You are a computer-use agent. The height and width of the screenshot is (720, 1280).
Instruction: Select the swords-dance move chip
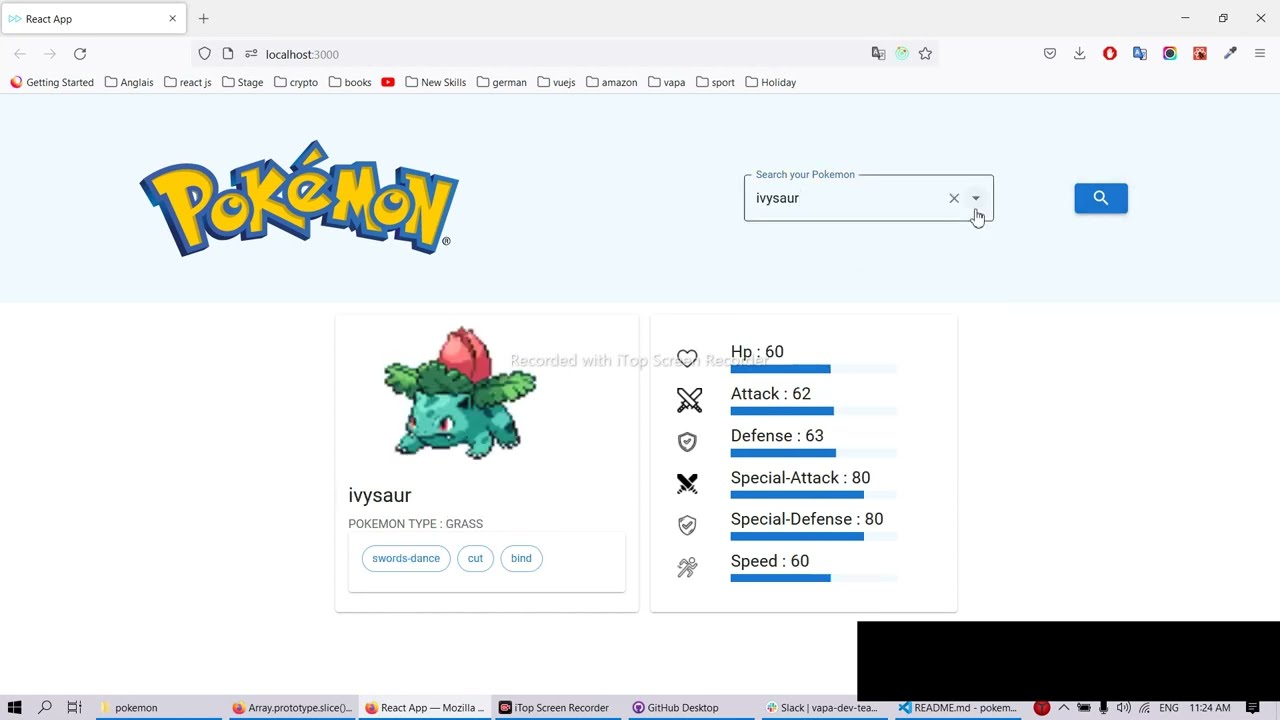[406, 558]
